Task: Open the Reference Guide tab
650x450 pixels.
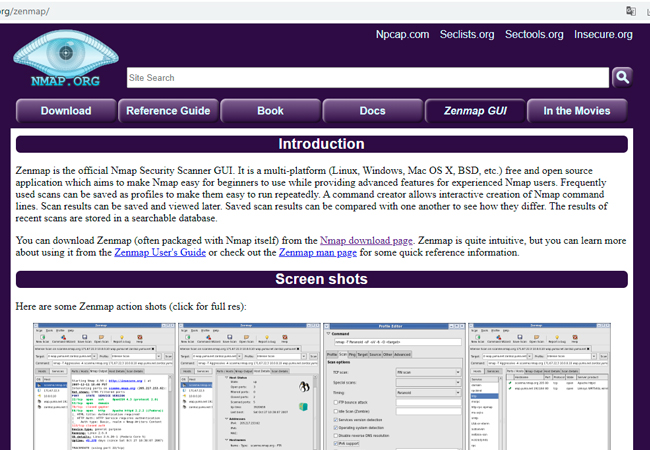Action: coord(168,111)
